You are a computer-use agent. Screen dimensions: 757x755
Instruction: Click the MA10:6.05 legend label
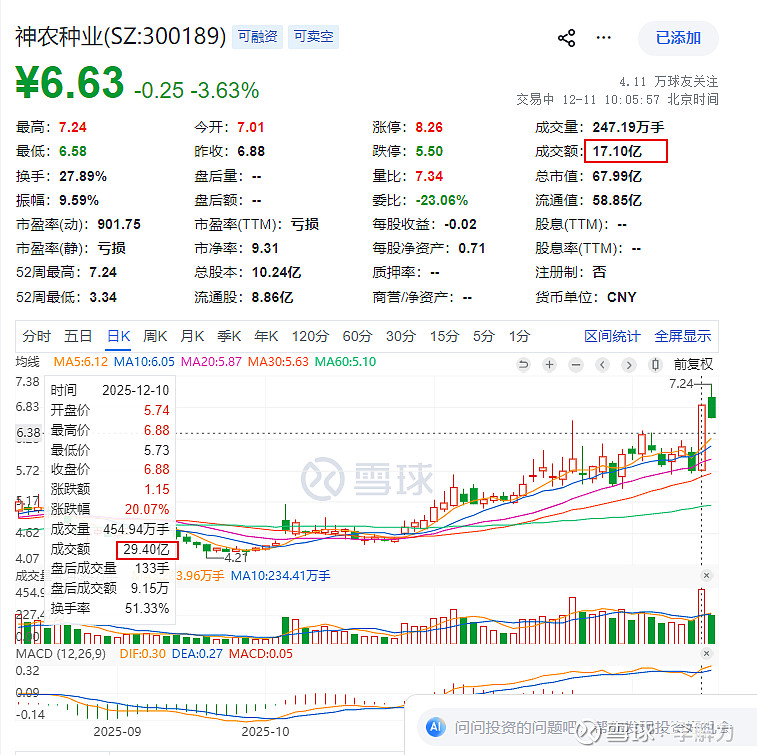pos(144,362)
